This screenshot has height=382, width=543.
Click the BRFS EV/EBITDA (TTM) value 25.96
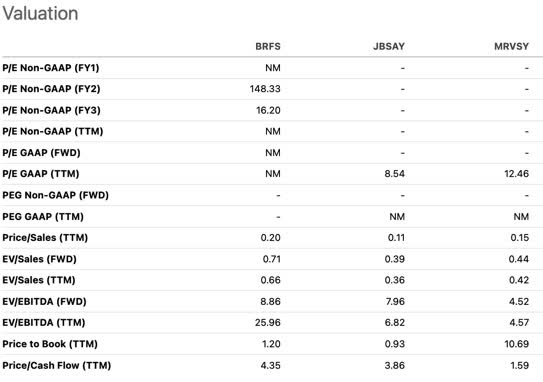[268, 323]
